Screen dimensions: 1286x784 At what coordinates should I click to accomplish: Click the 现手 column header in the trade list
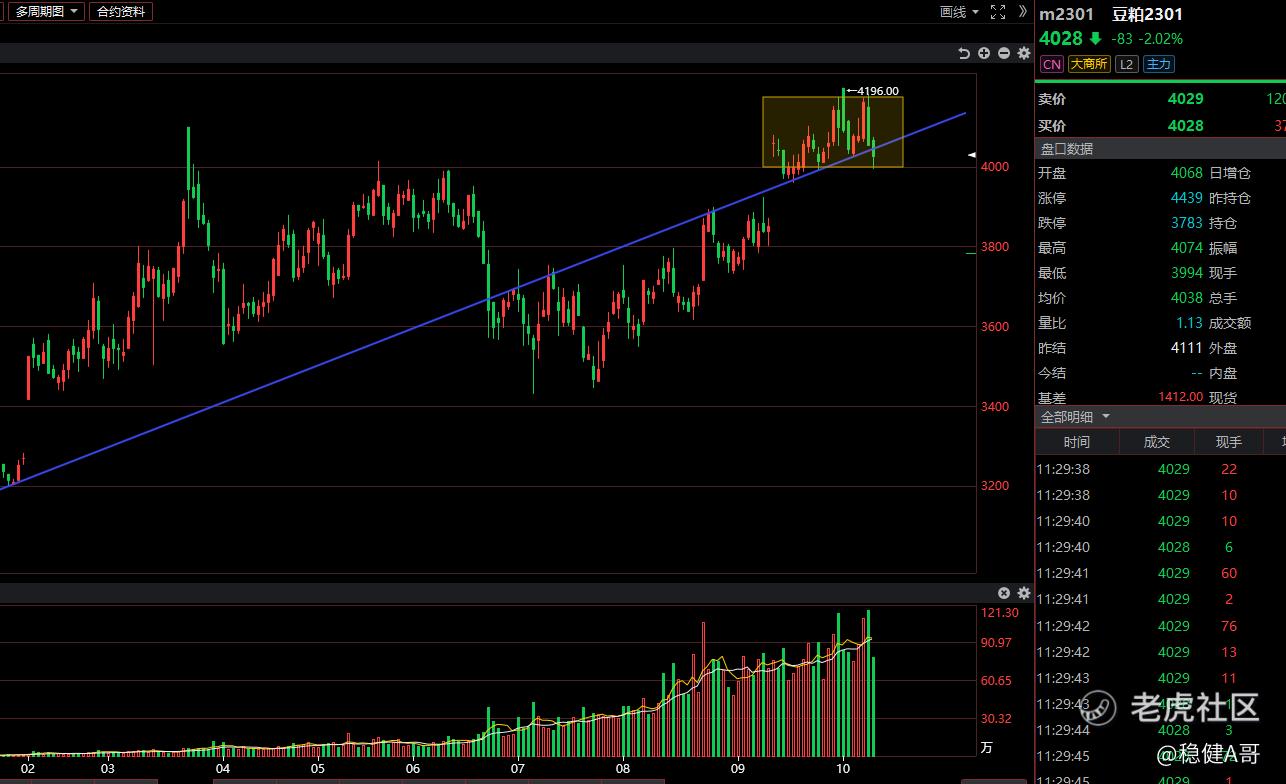point(1229,442)
